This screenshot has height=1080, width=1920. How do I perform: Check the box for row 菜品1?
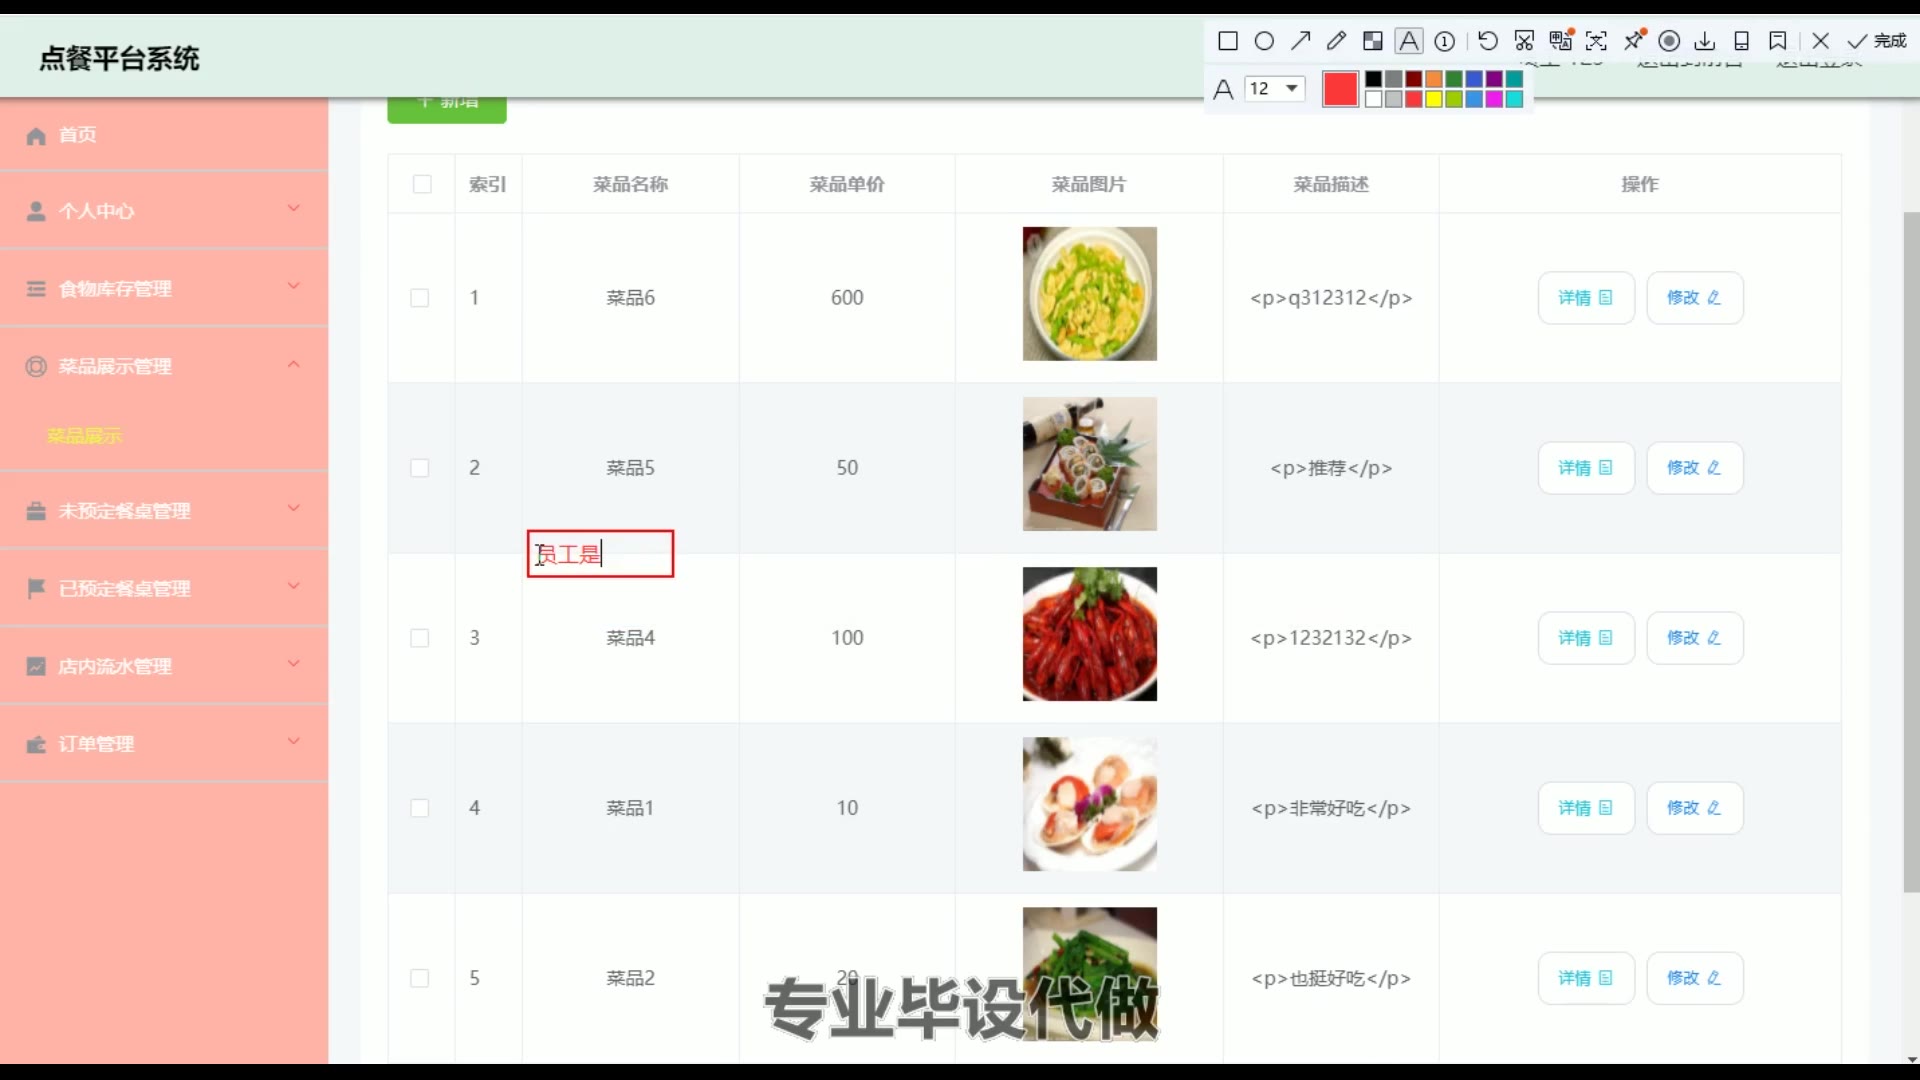420,808
